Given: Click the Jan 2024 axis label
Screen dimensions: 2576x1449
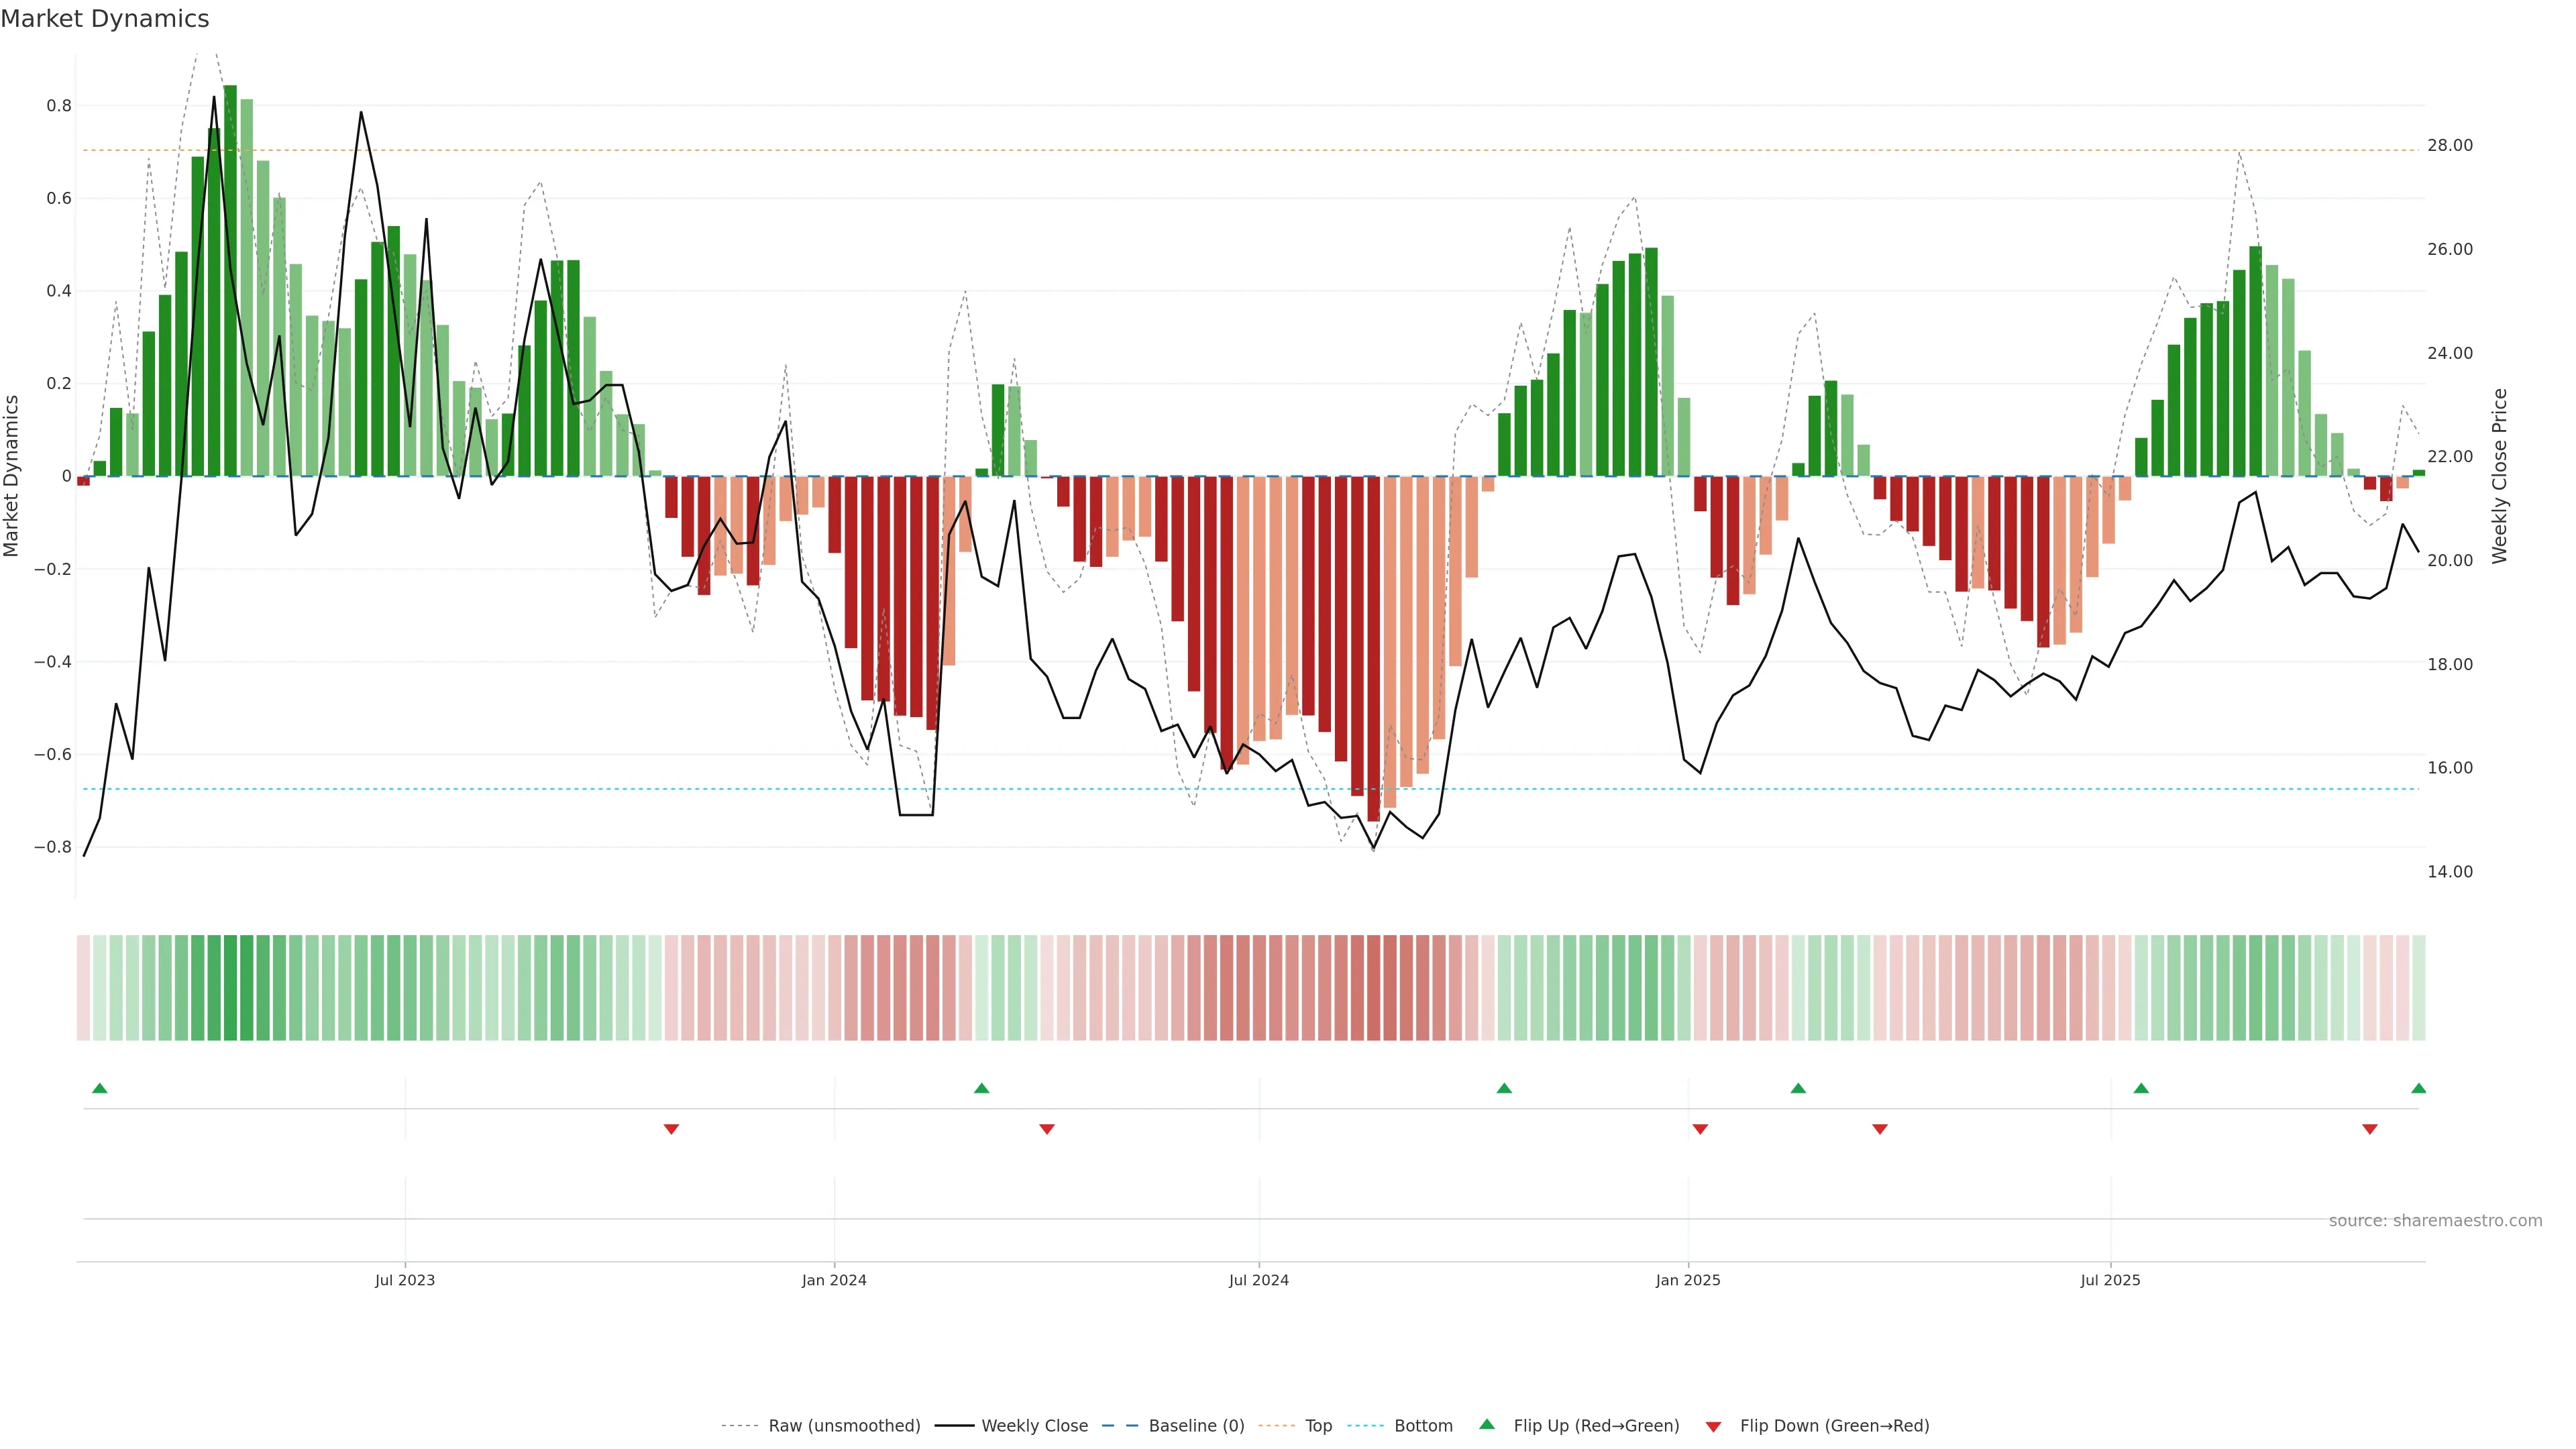Looking at the screenshot, I should (834, 1280).
